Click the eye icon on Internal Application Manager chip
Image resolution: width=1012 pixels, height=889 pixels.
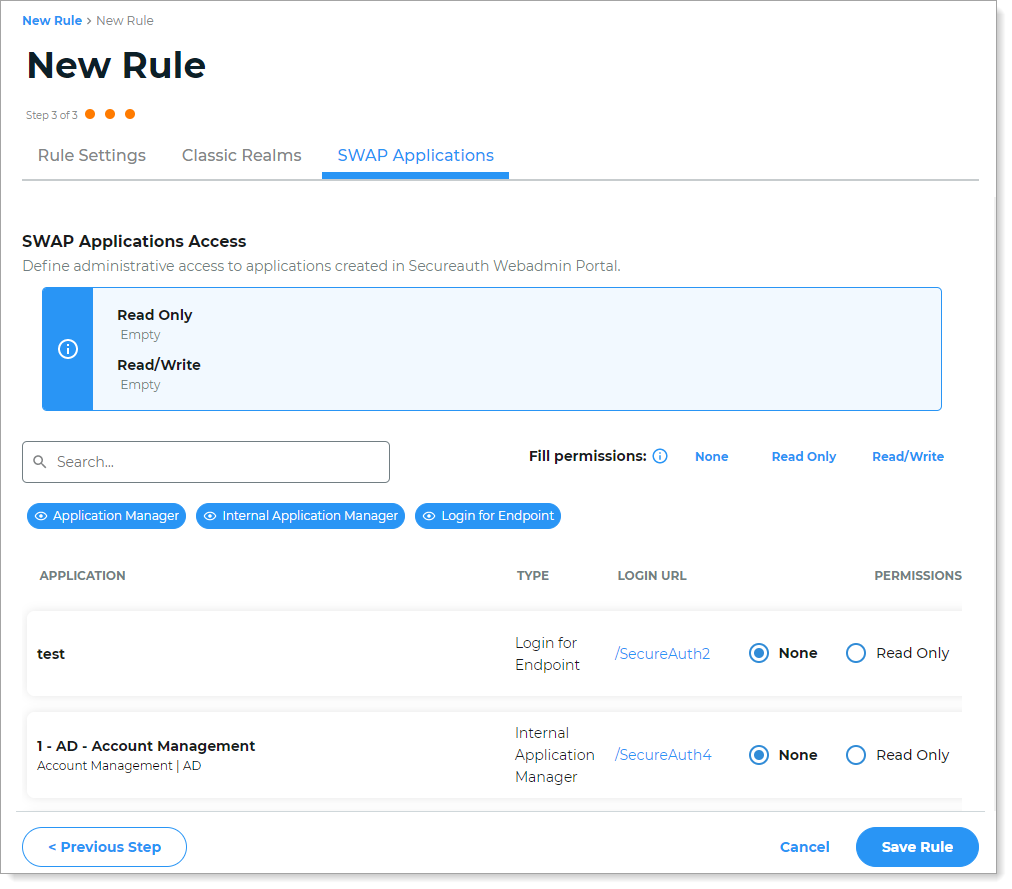(x=208, y=516)
